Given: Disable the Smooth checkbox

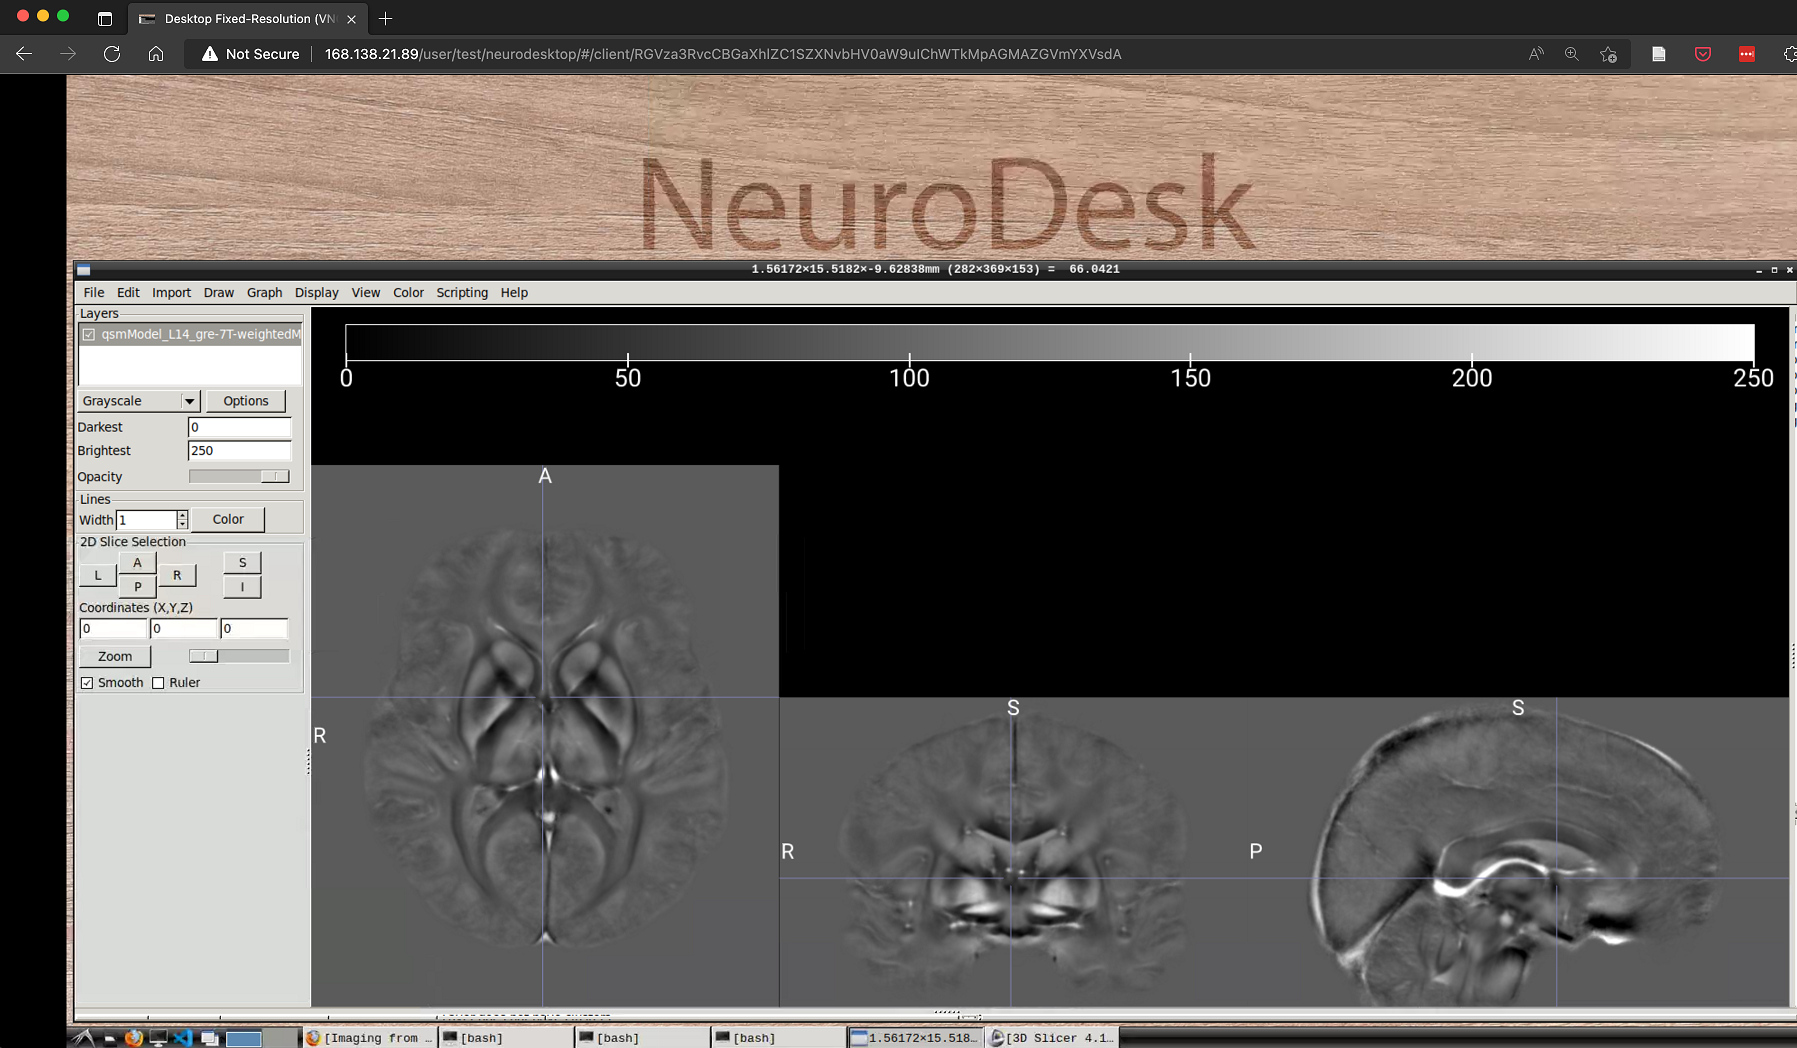Looking at the screenshot, I should [87, 682].
